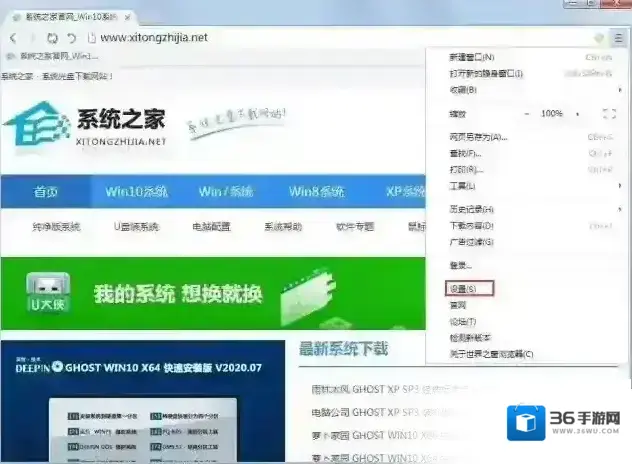This screenshot has width=632, height=464.
Task: Open the Win8系统 navigation tab
Action: (316, 191)
